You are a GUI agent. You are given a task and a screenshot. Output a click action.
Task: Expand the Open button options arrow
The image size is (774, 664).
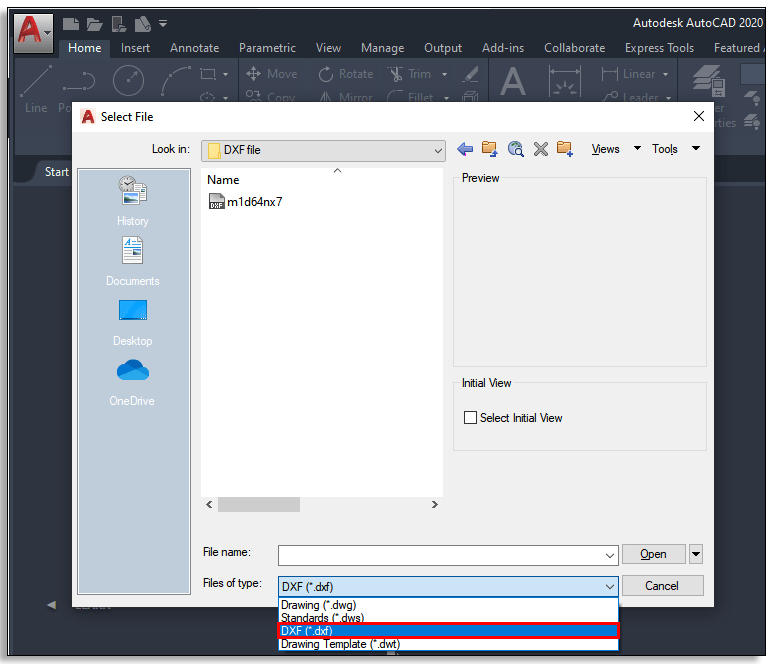(696, 554)
